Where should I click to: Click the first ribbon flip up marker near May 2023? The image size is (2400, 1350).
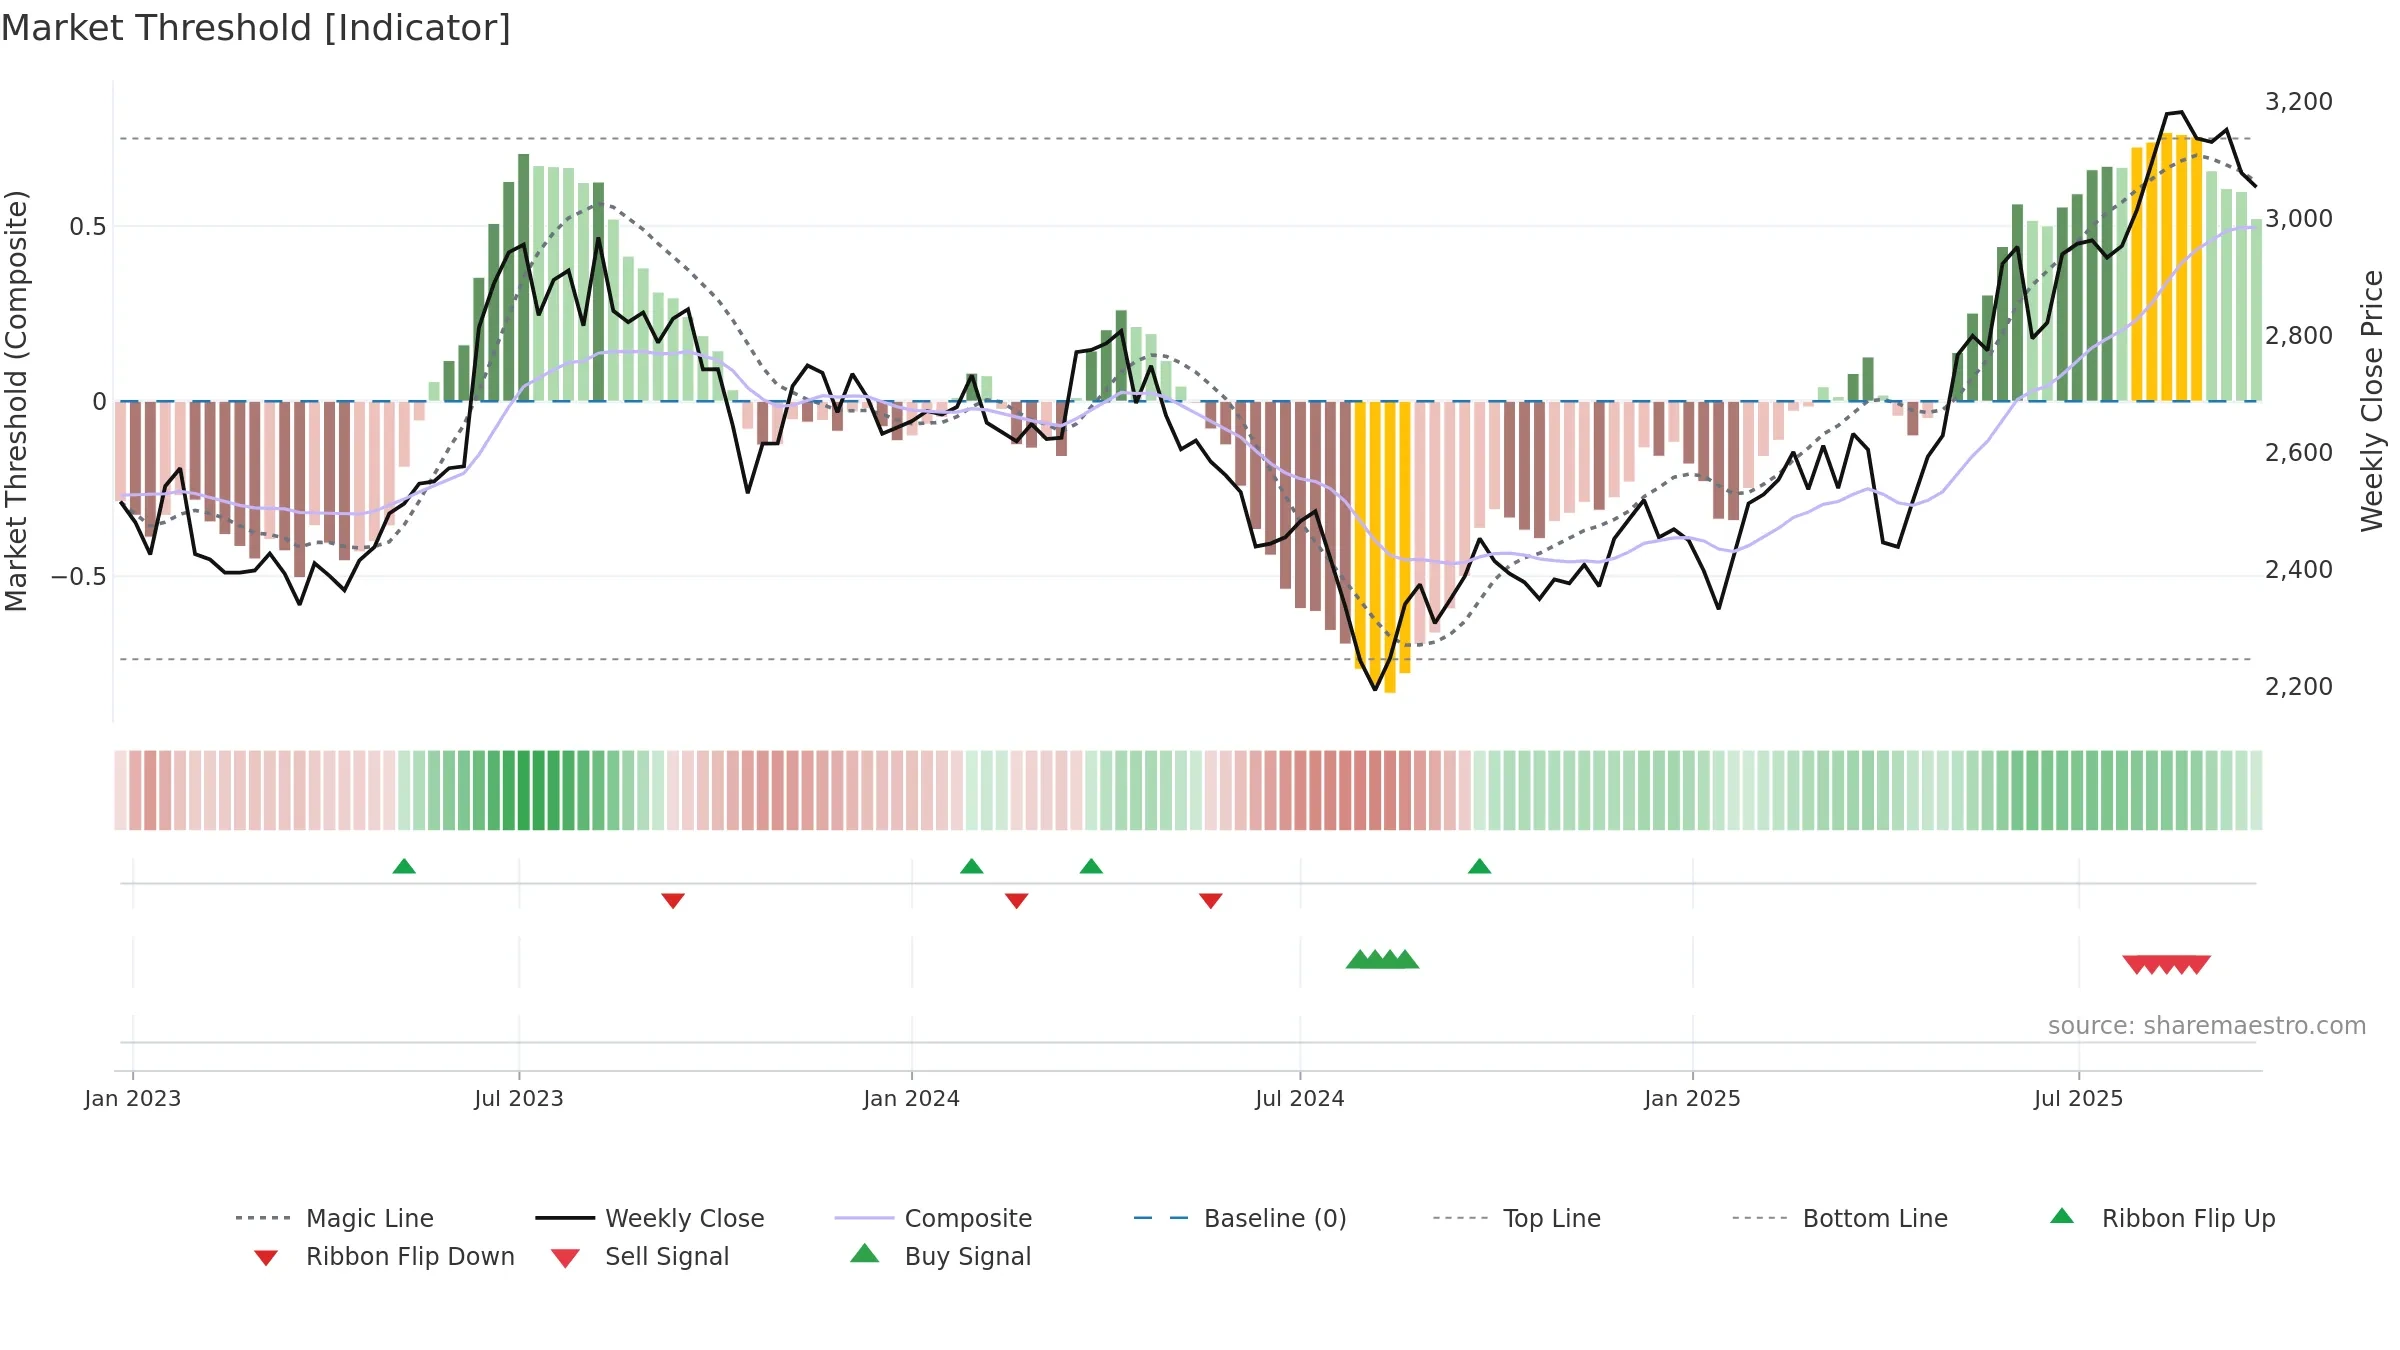404,866
